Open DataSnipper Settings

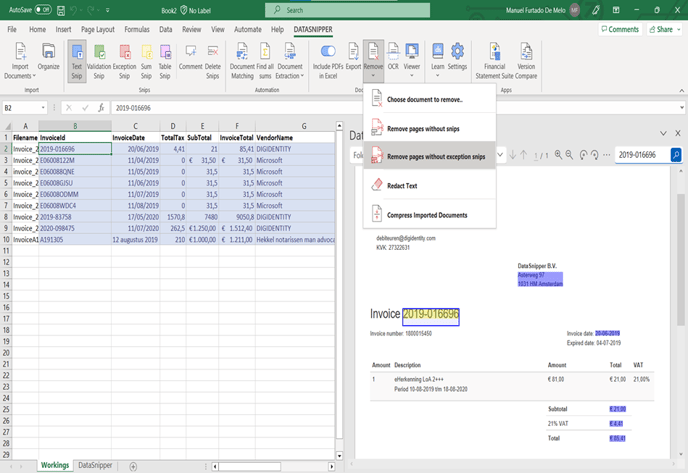(457, 57)
